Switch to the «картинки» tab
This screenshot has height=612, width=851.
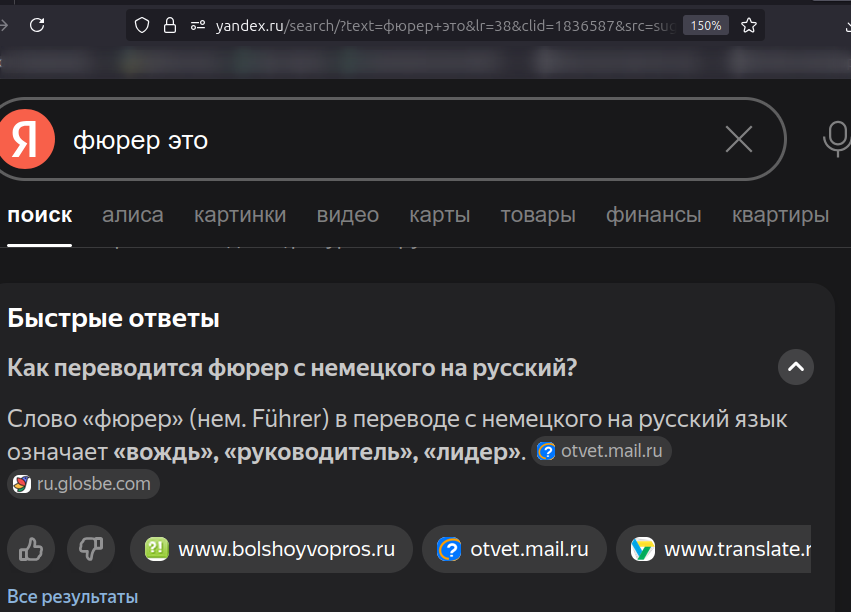(x=240, y=215)
